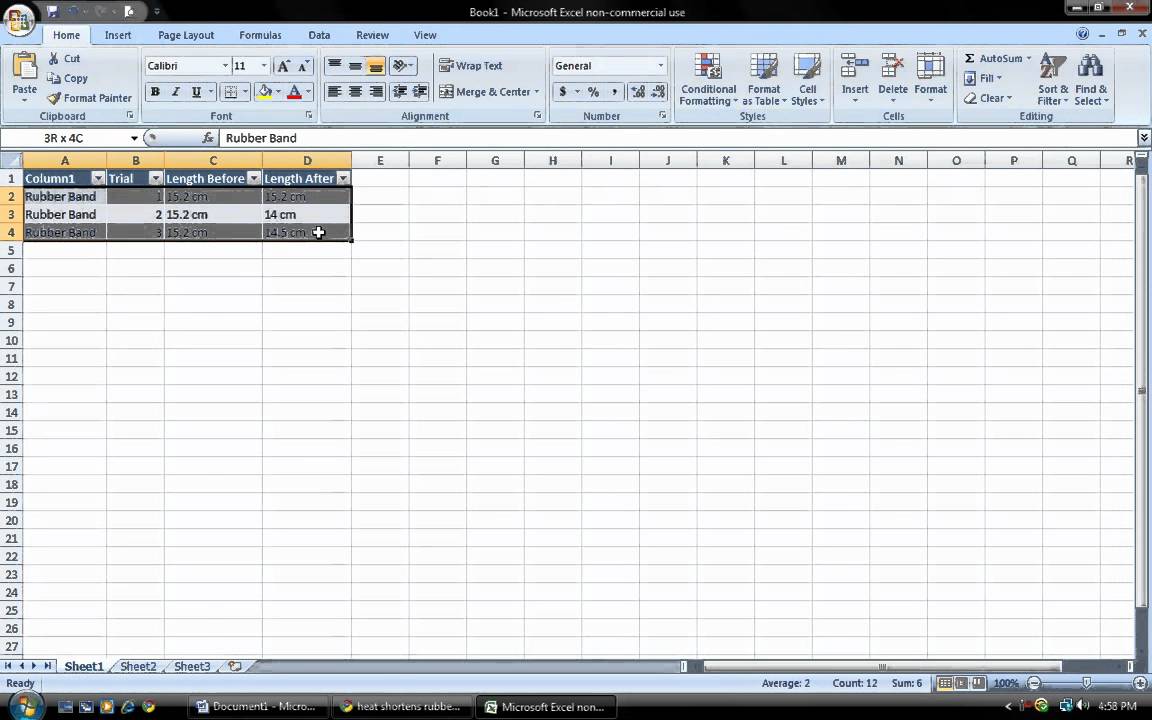Click the Cut scissors icon
This screenshot has height=720, width=1152.
pyautogui.click(x=54, y=58)
